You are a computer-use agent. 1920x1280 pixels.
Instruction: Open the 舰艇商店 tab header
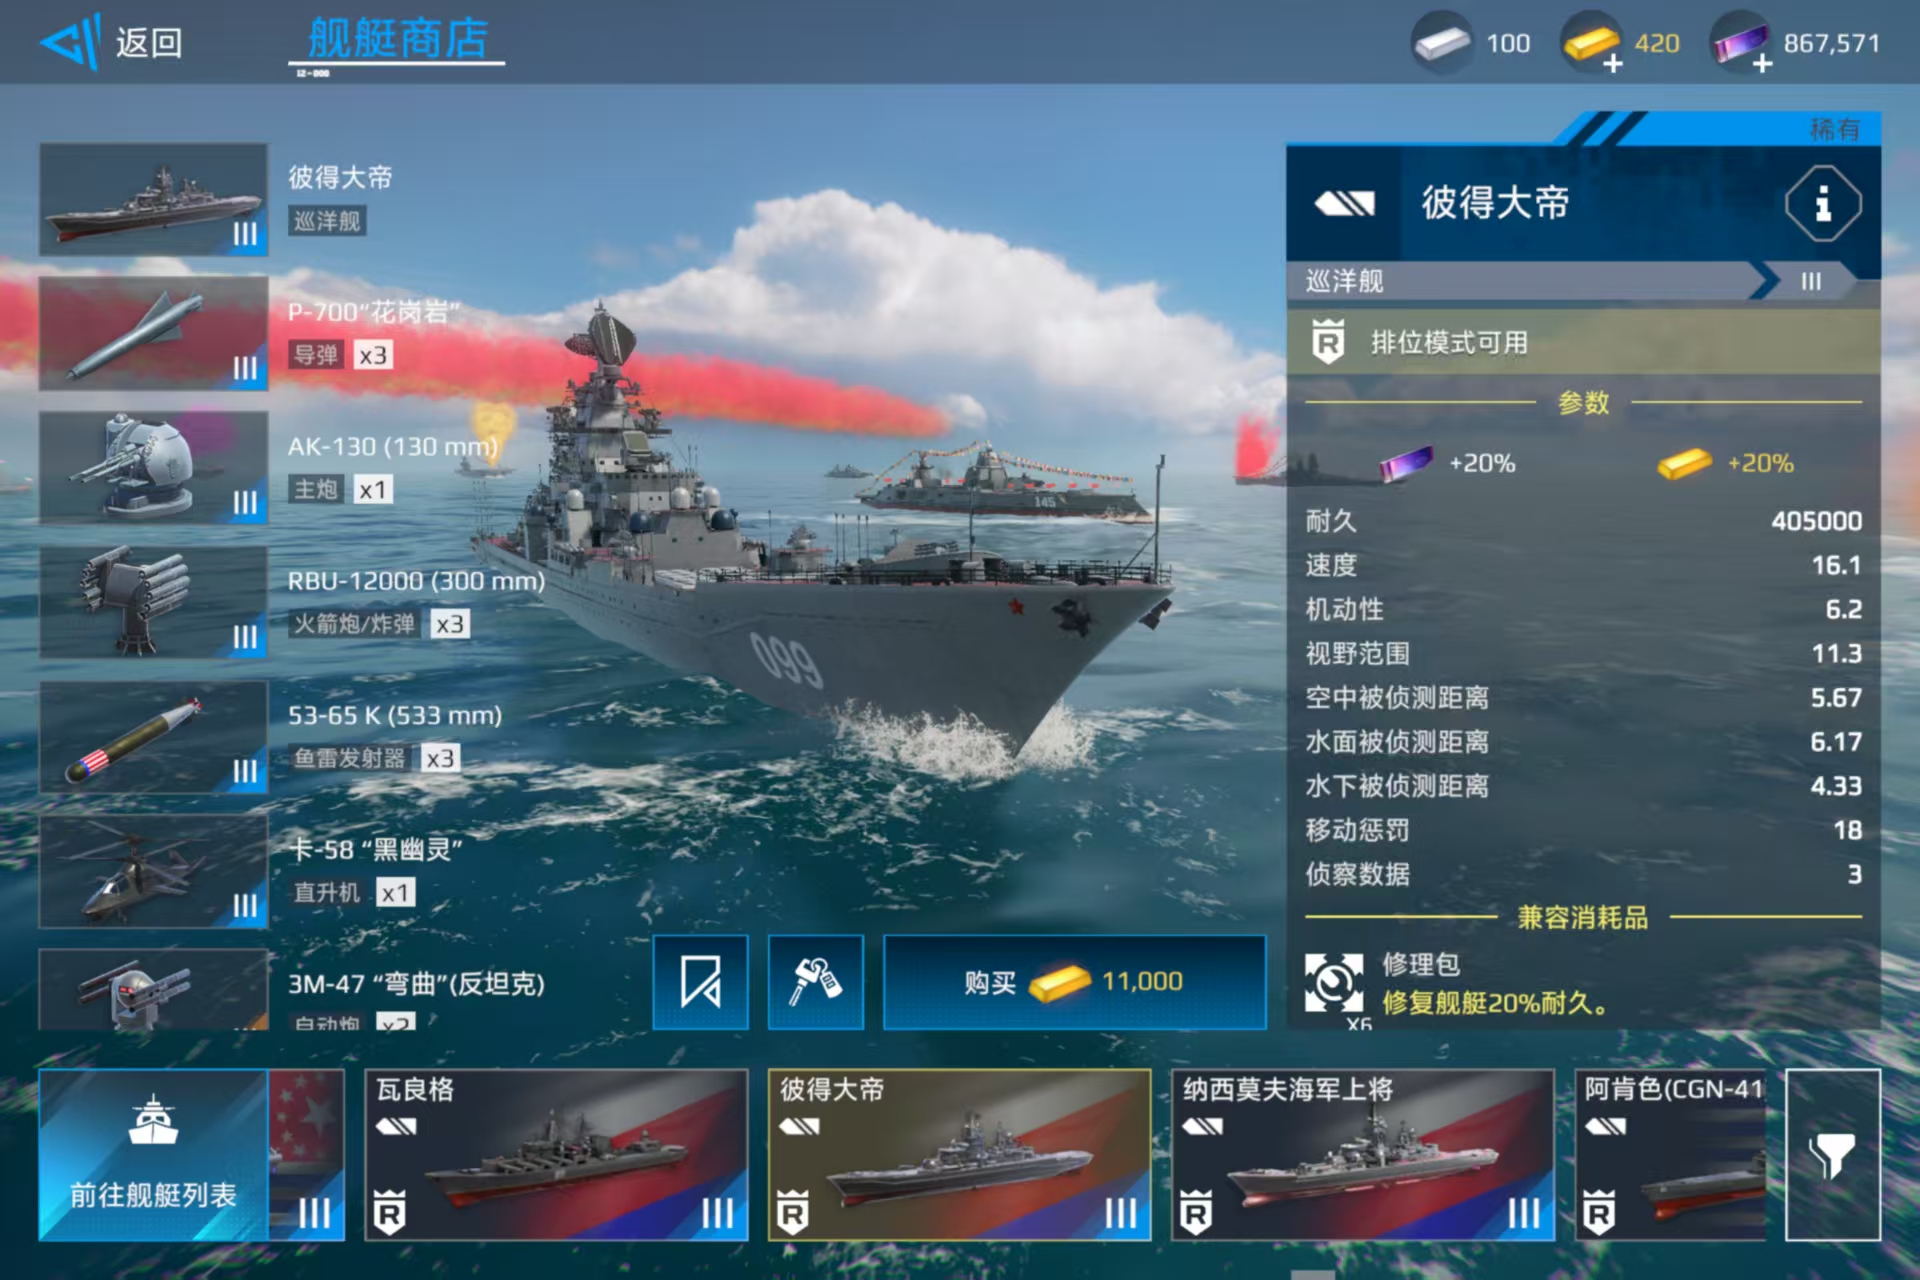click(397, 40)
